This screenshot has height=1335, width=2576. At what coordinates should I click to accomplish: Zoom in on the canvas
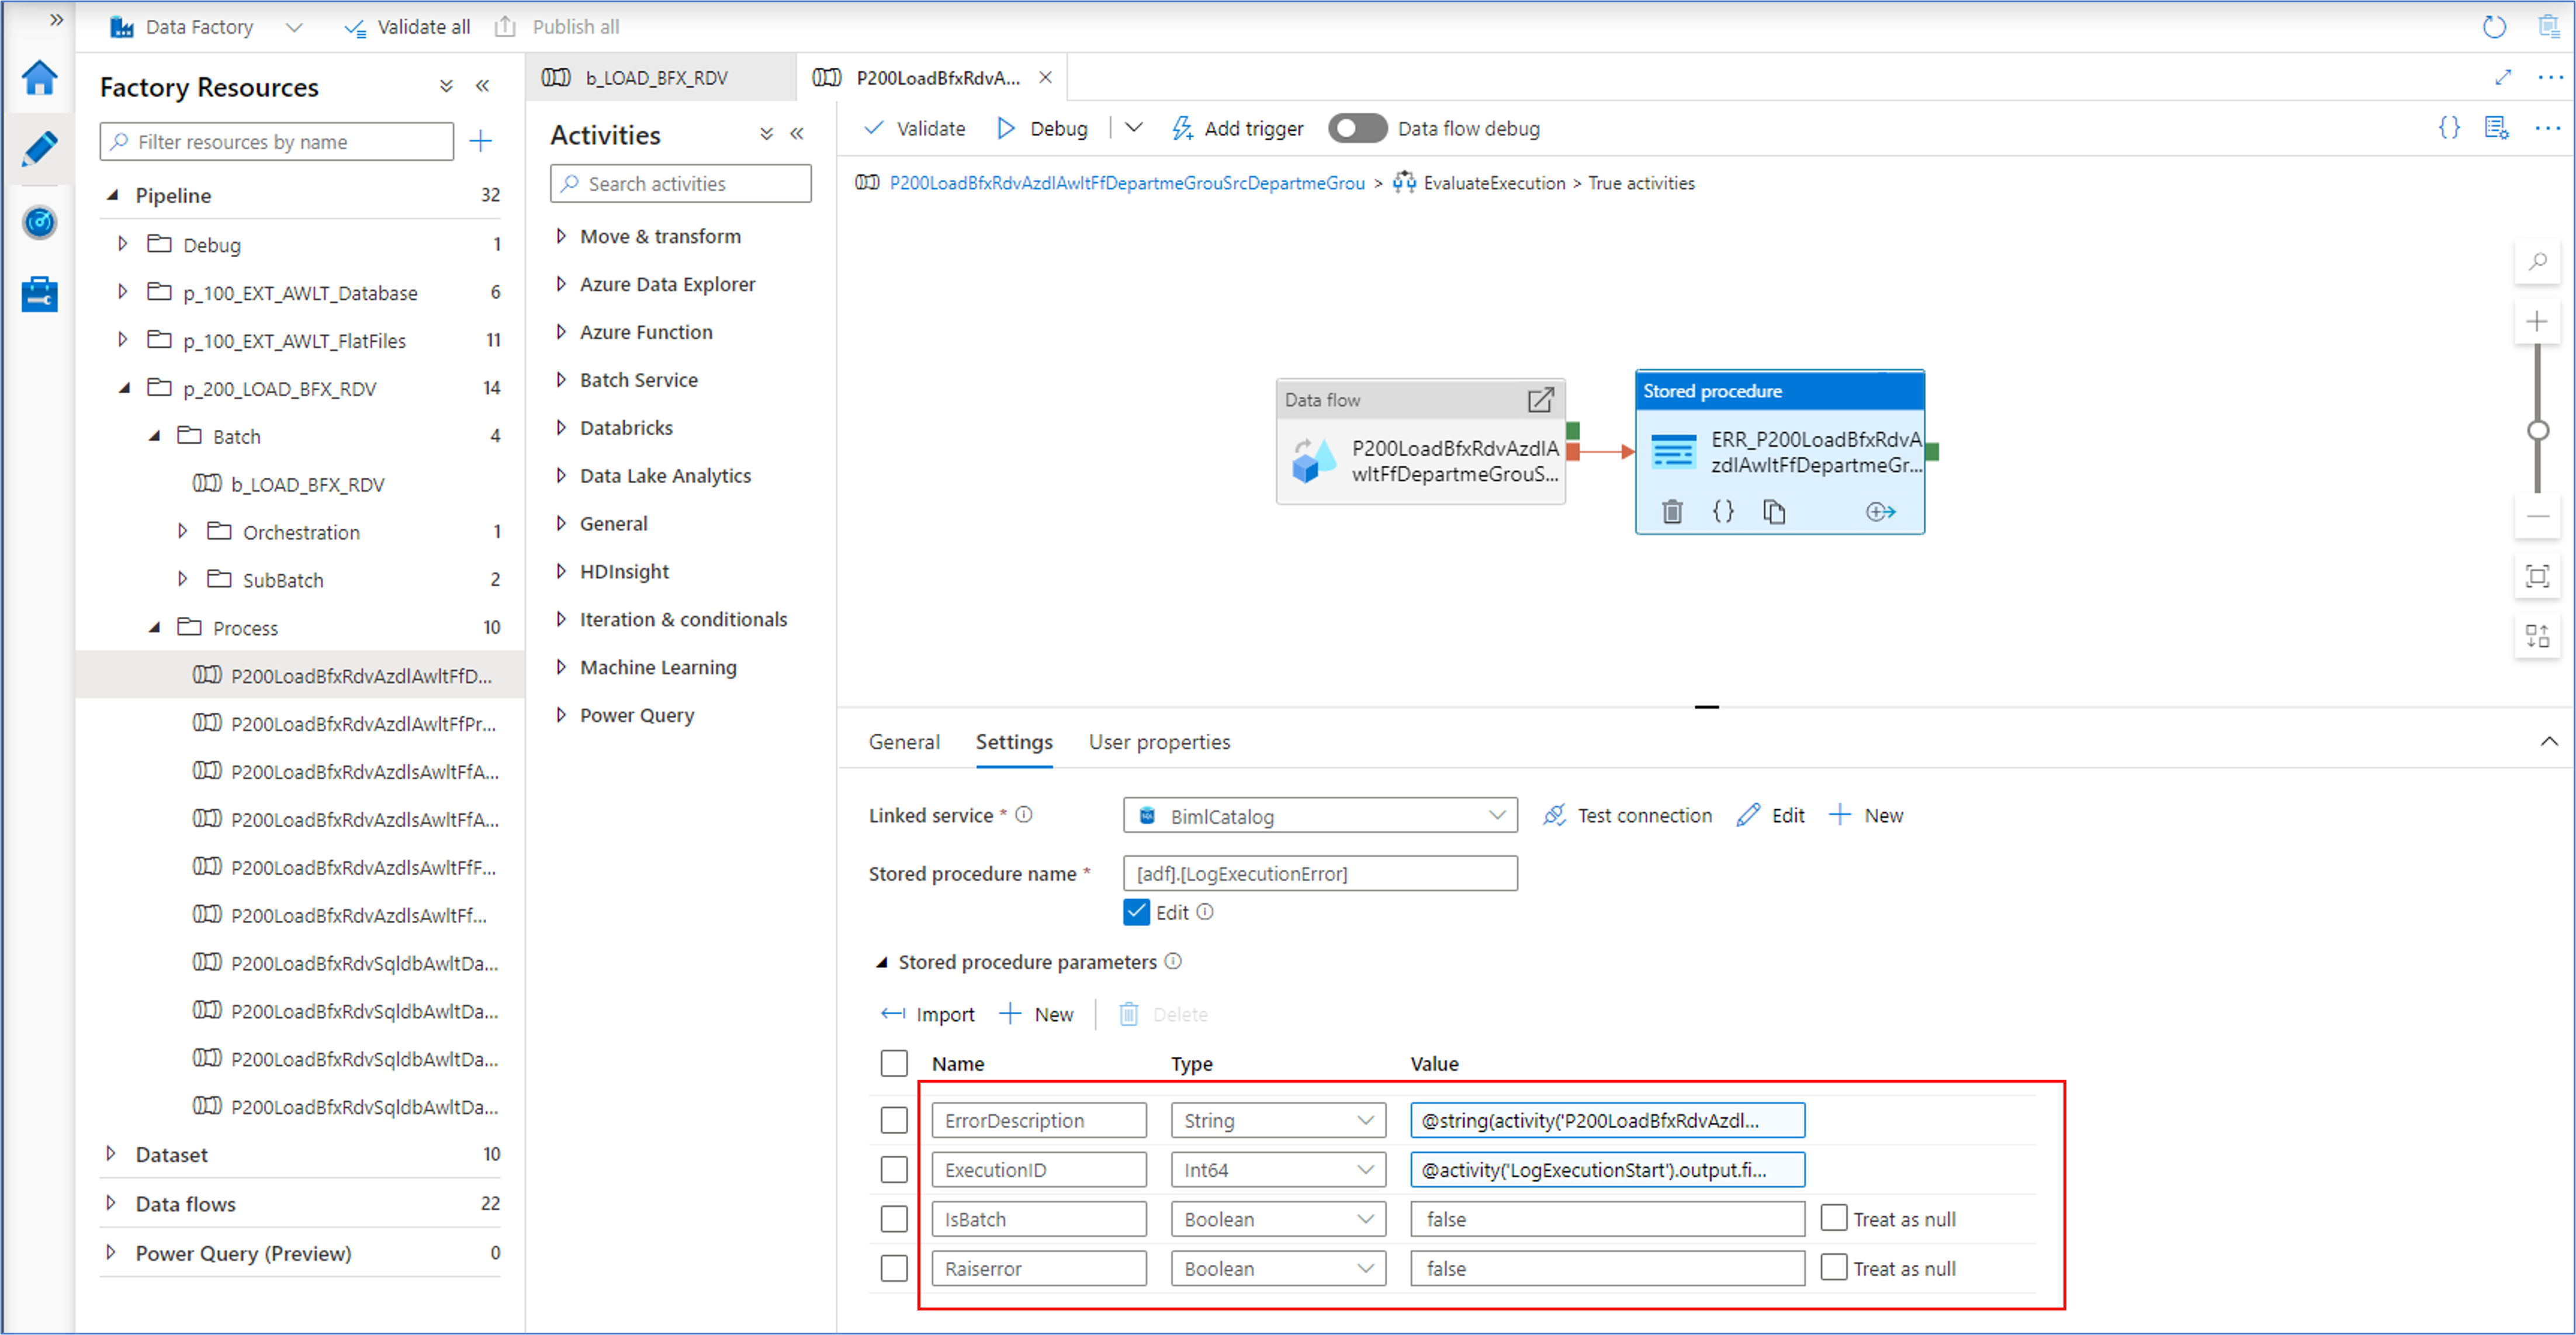(x=2537, y=321)
